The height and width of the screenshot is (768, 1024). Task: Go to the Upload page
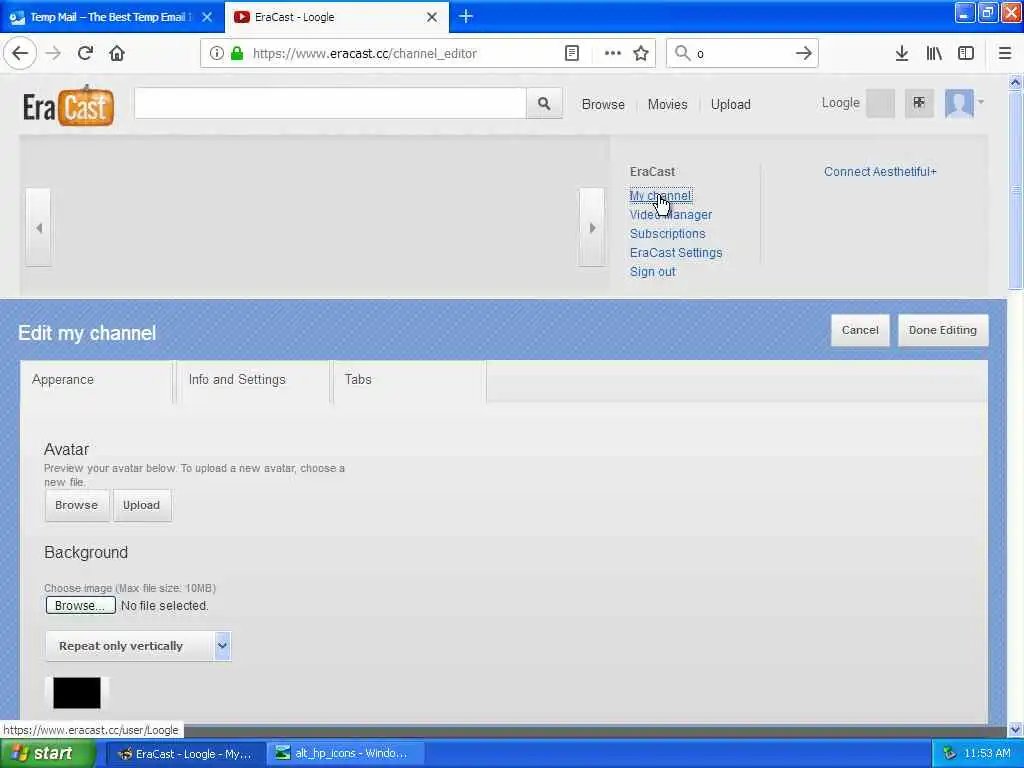click(731, 104)
